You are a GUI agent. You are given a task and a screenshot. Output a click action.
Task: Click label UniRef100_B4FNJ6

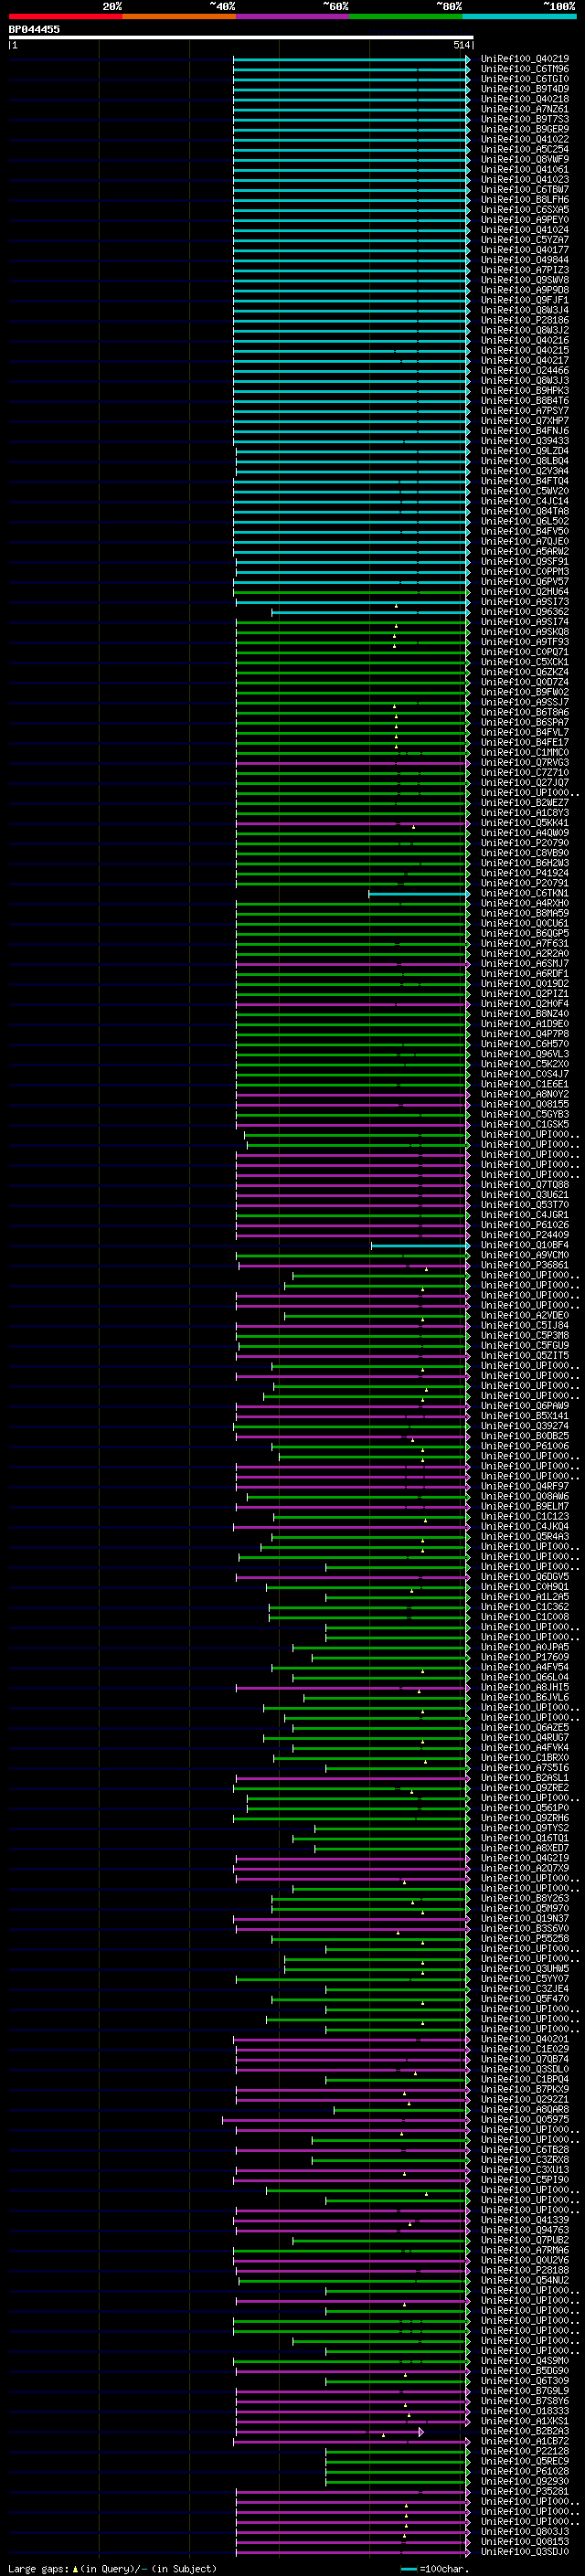(525, 431)
